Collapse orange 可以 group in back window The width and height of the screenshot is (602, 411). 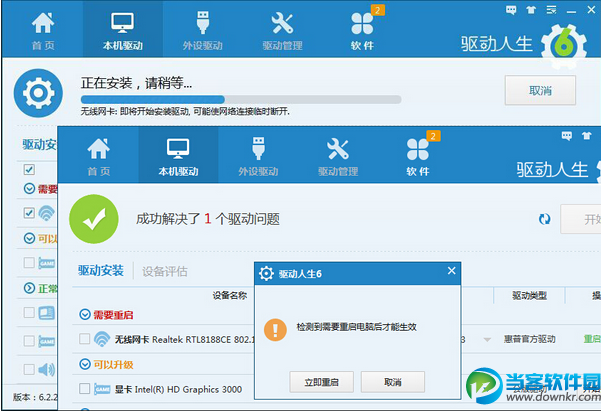click(29, 238)
